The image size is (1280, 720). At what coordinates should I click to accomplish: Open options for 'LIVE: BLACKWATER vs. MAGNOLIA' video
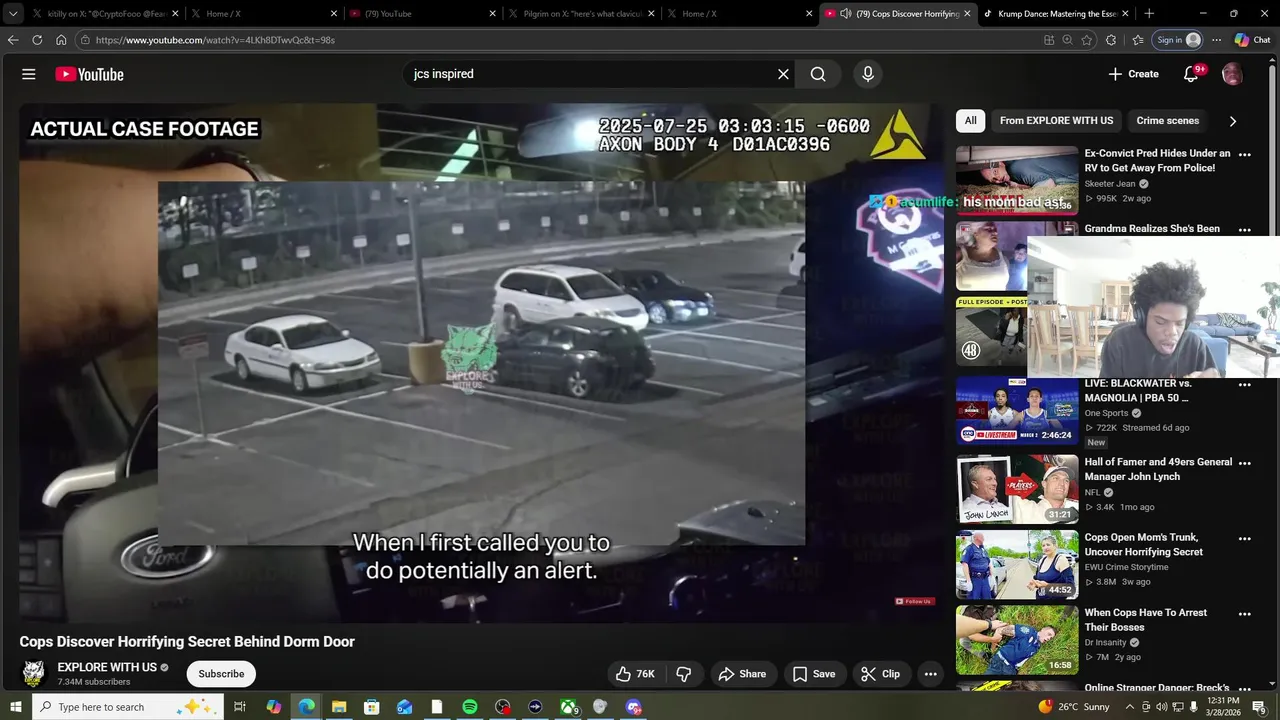(1245, 385)
